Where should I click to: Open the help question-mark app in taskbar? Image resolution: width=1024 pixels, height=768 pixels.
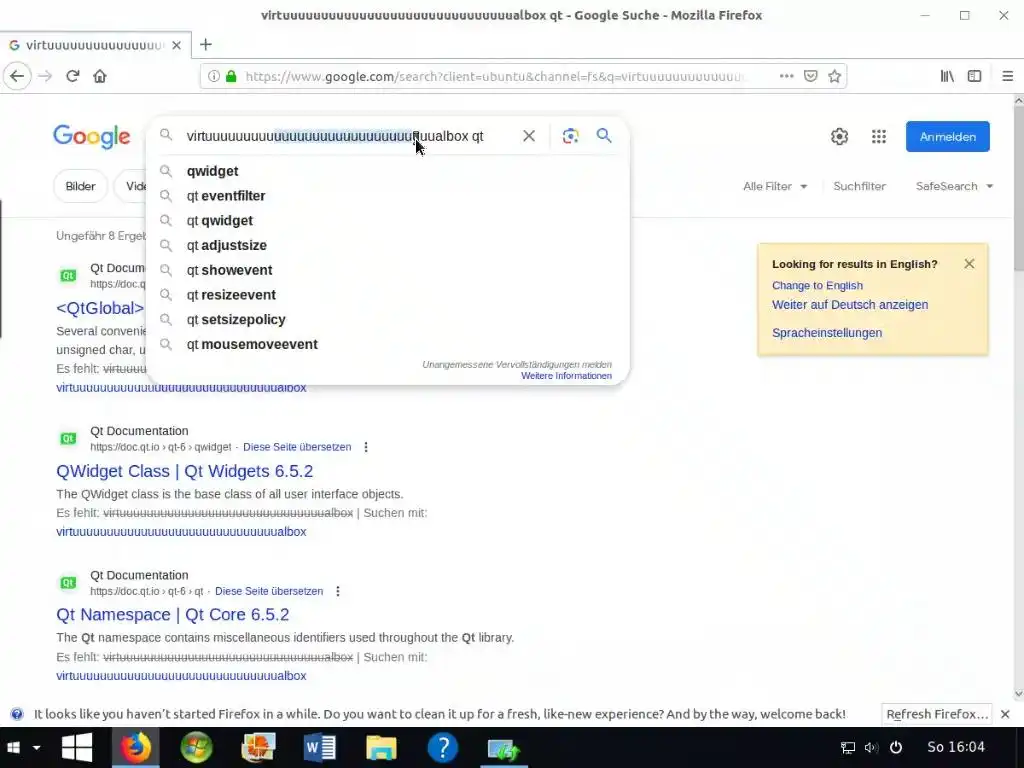[x=443, y=748]
